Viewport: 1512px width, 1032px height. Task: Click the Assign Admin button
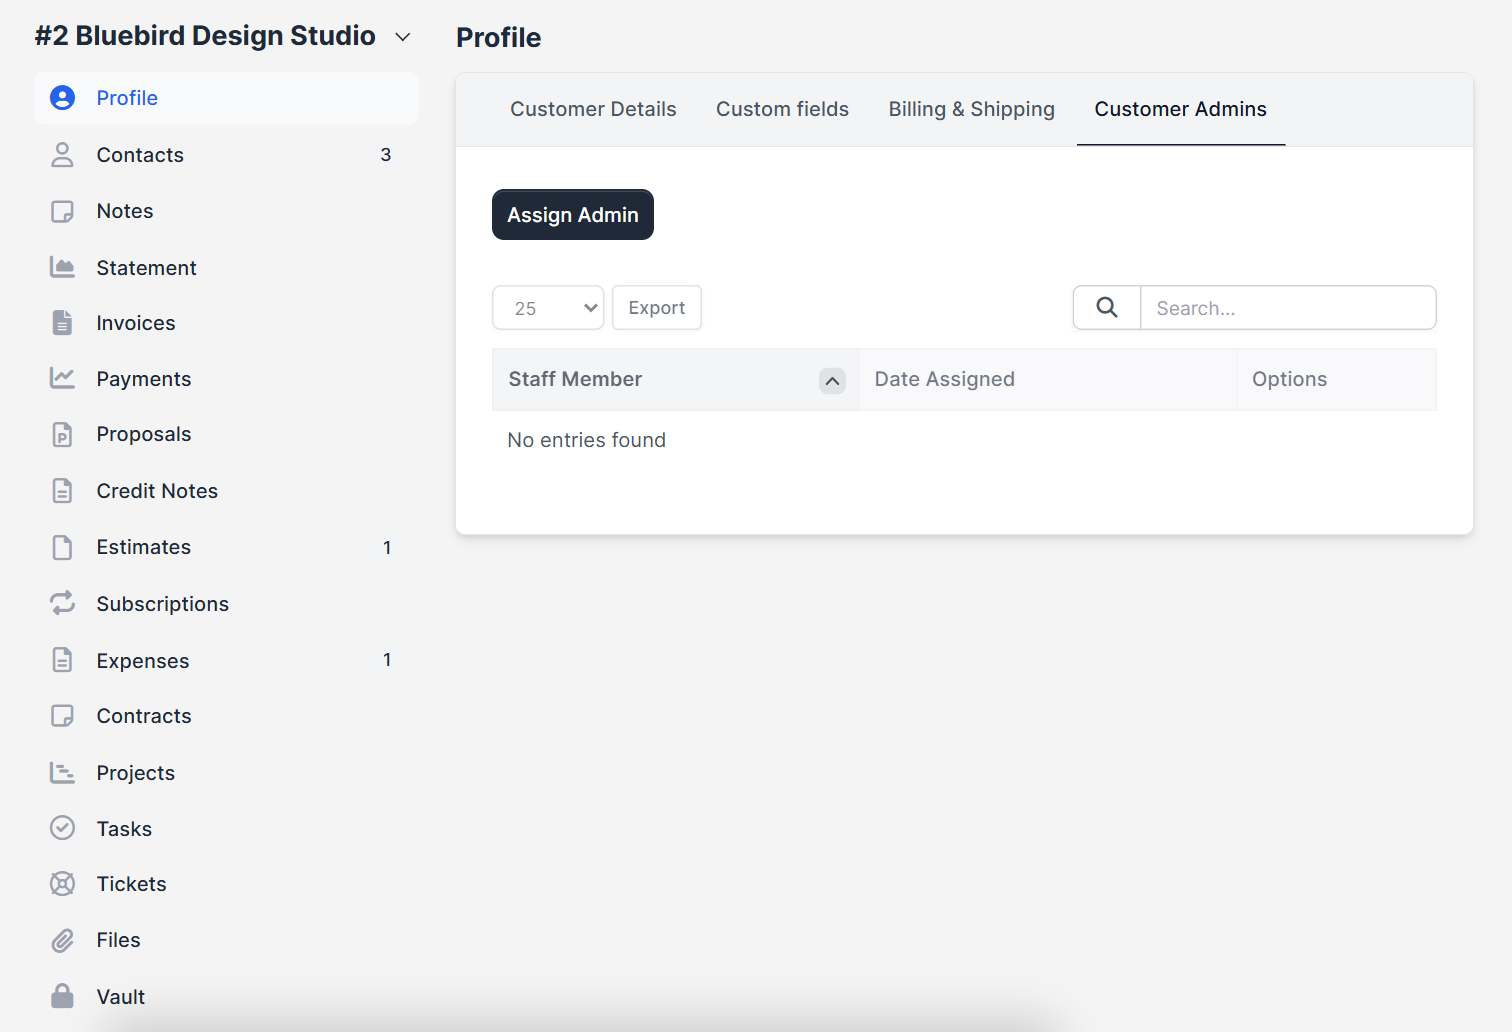pos(573,215)
